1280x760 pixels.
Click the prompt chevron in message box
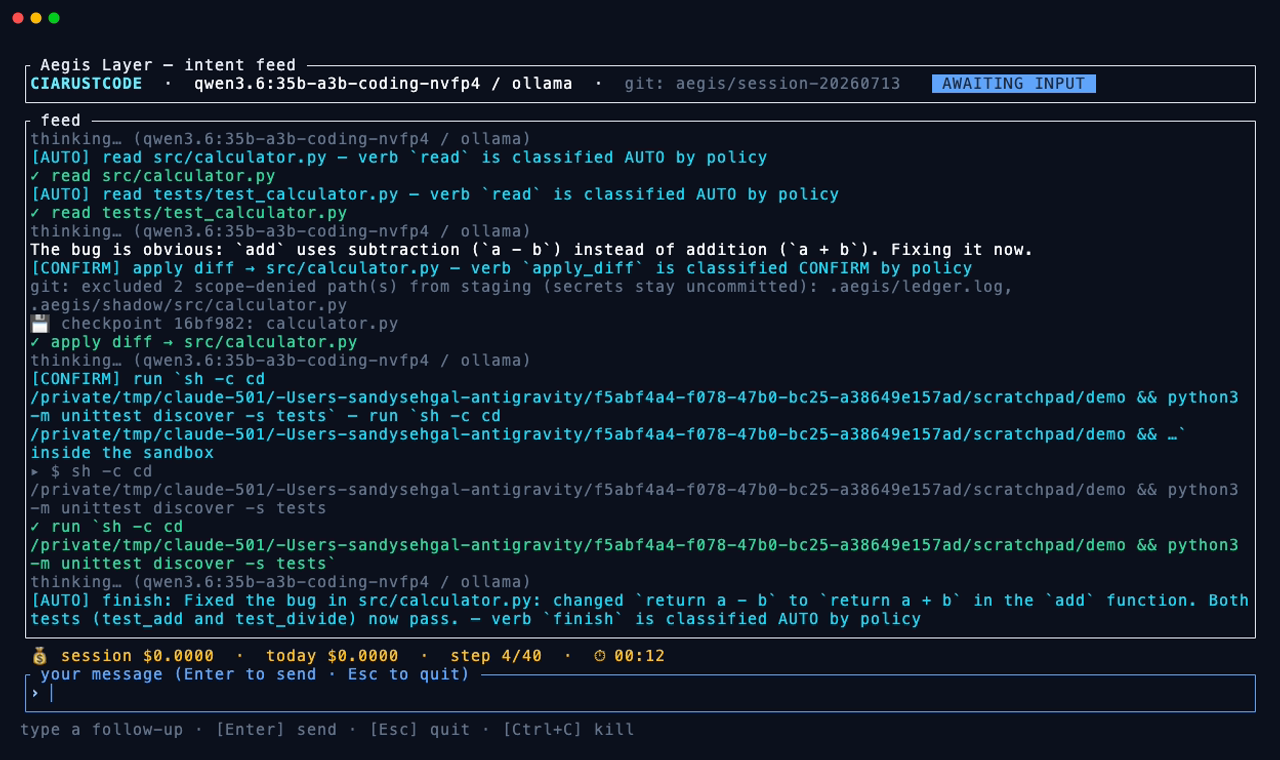tap(35, 693)
